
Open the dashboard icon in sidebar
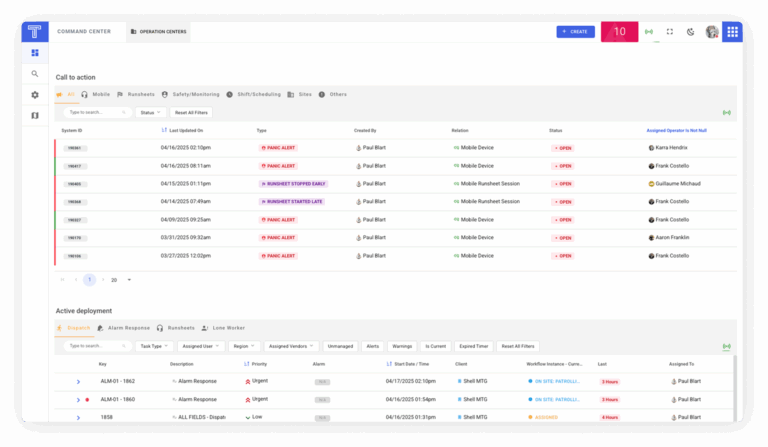[x=35, y=53]
